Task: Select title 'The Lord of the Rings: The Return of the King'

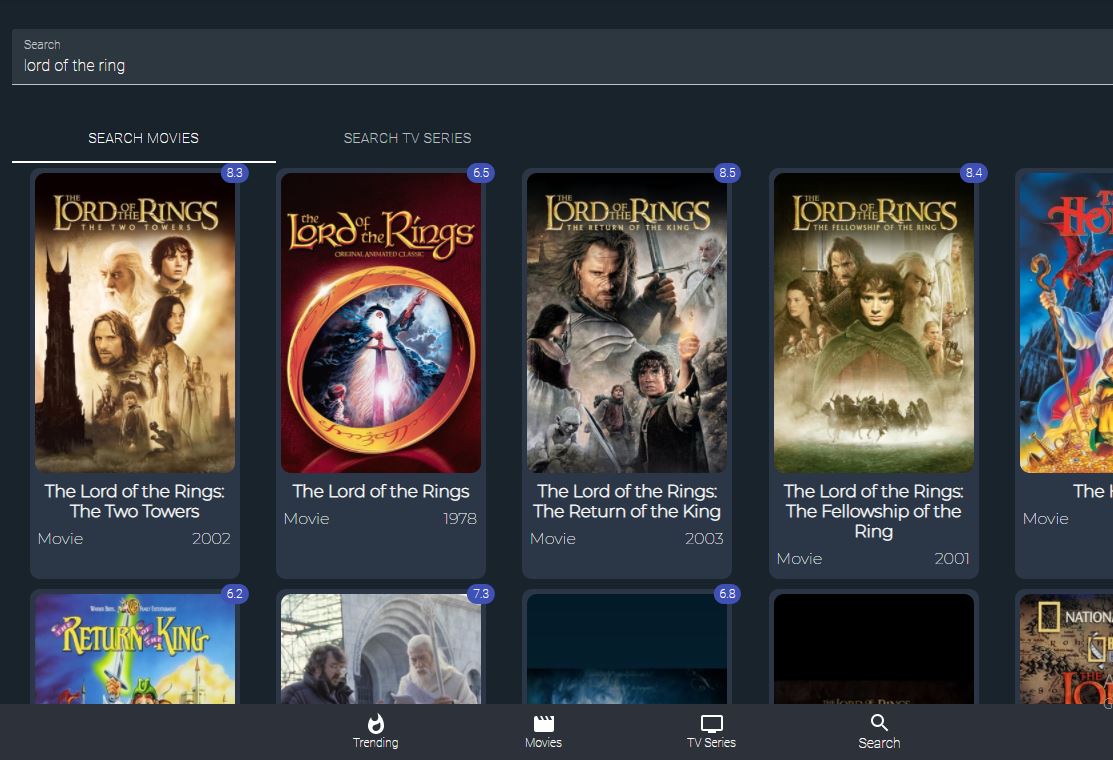Action: 627,501
